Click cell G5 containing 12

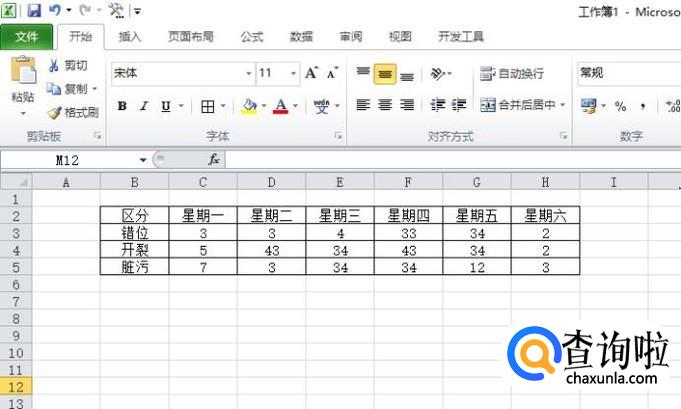tap(477, 267)
